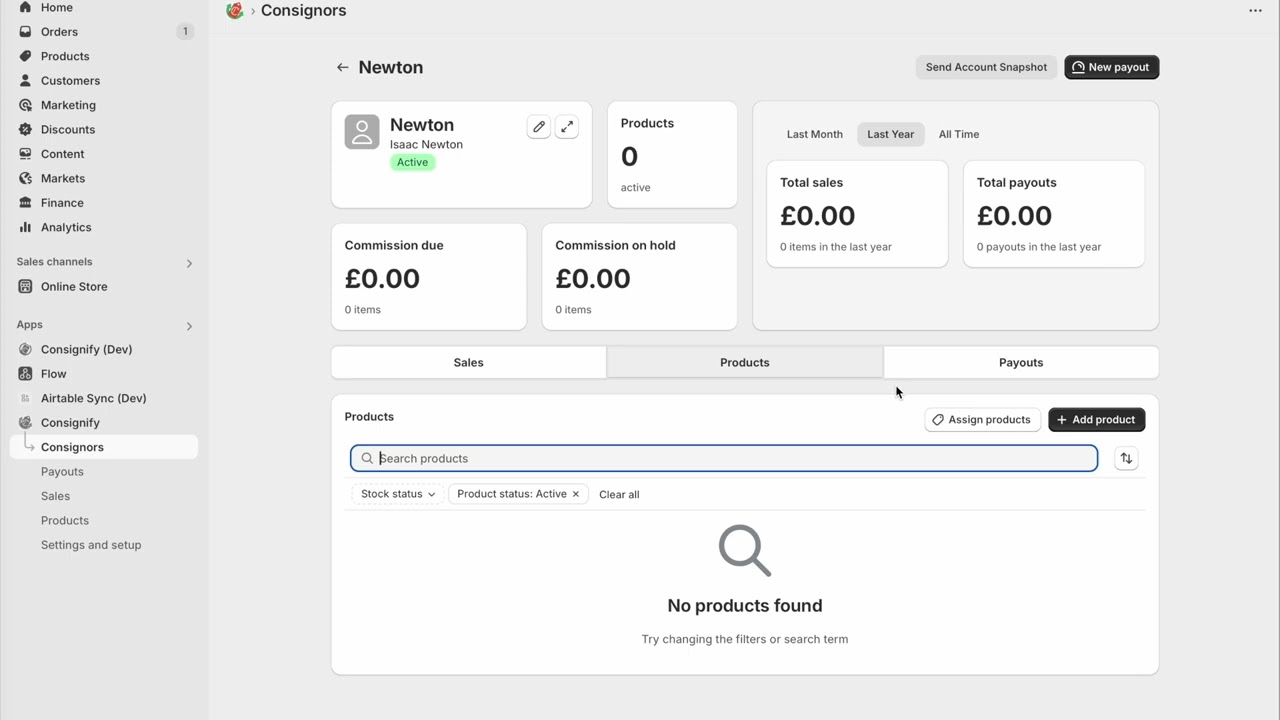Click the Commission on hold card
This screenshot has height=720, width=1280.
tap(639, 277)
